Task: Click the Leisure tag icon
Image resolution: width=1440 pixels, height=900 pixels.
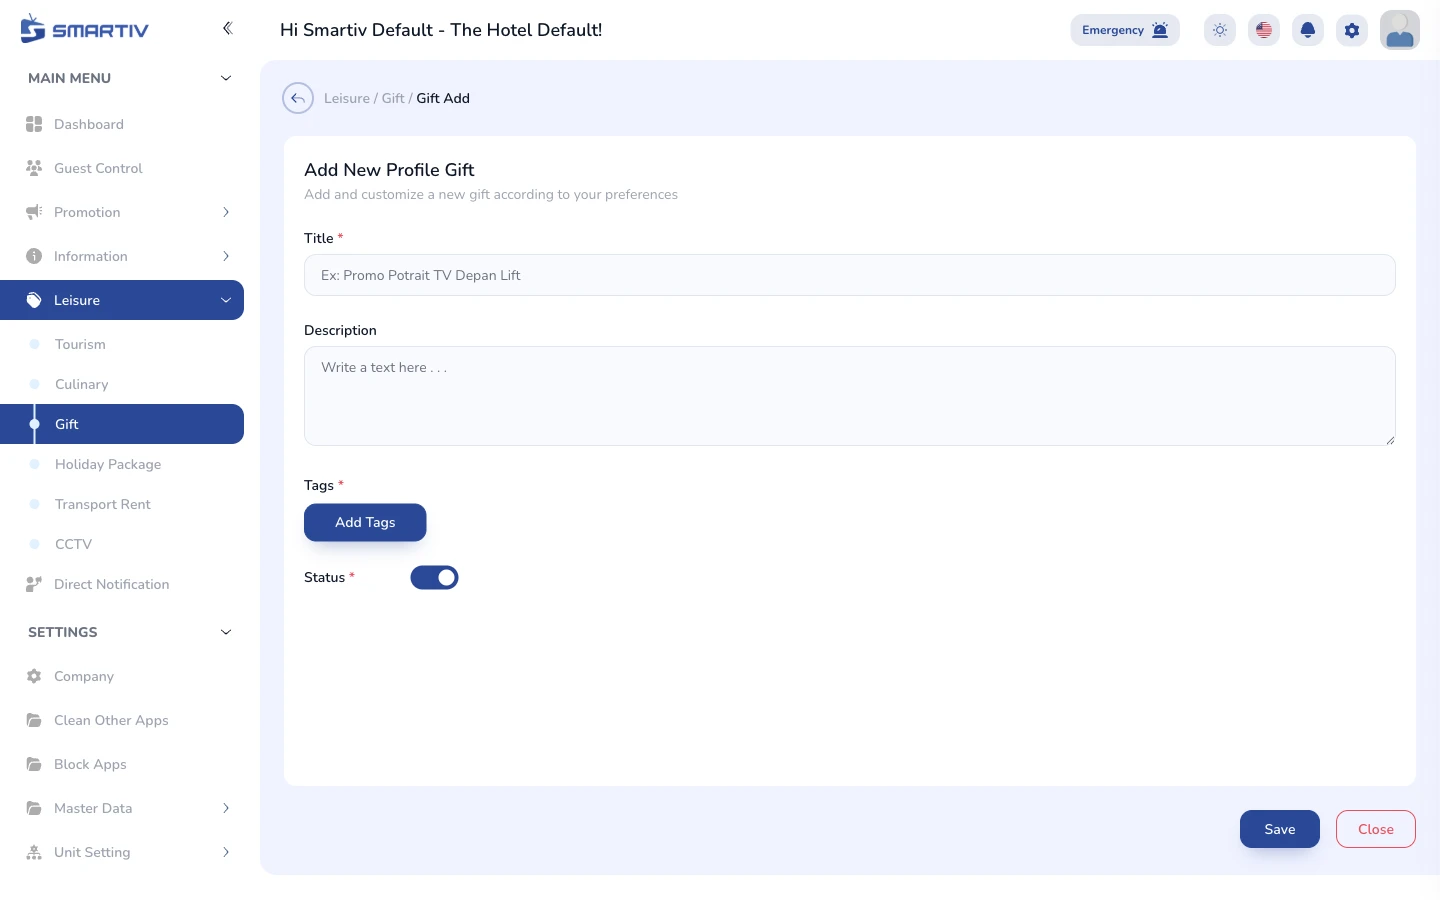Action: (34, 300)
